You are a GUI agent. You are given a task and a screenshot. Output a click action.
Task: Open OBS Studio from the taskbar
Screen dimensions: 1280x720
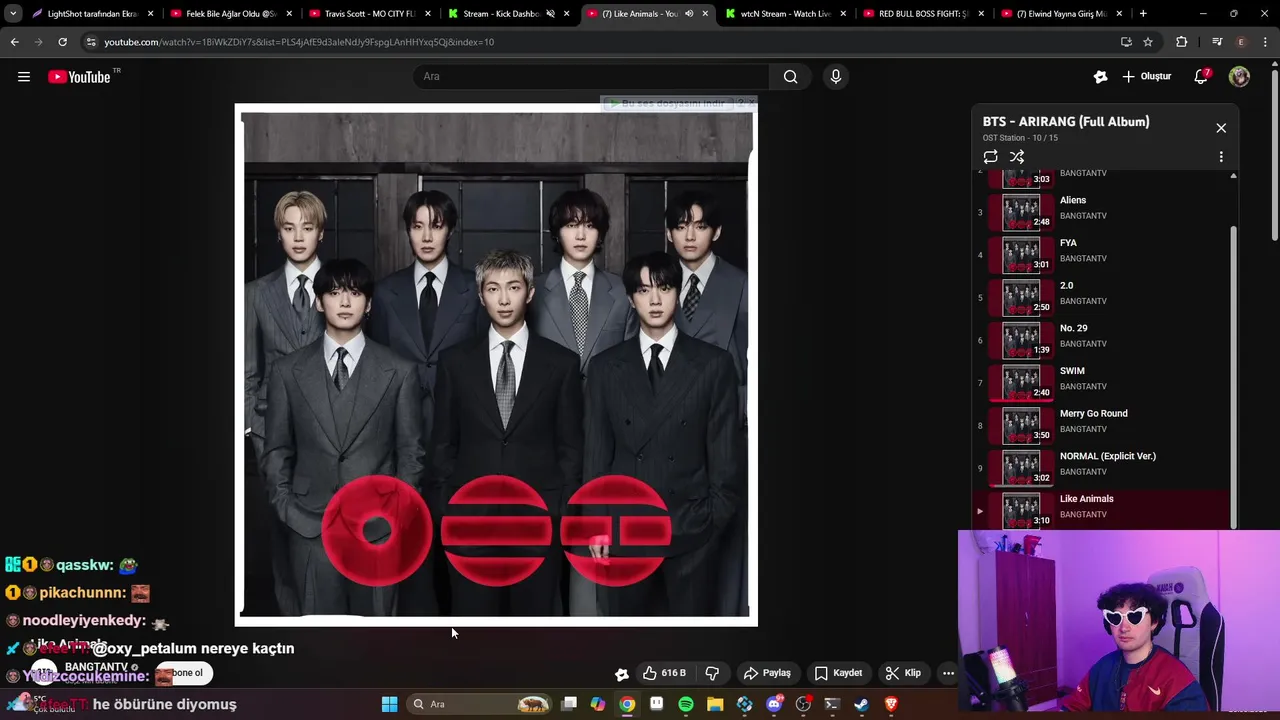(x=803, y=704)
